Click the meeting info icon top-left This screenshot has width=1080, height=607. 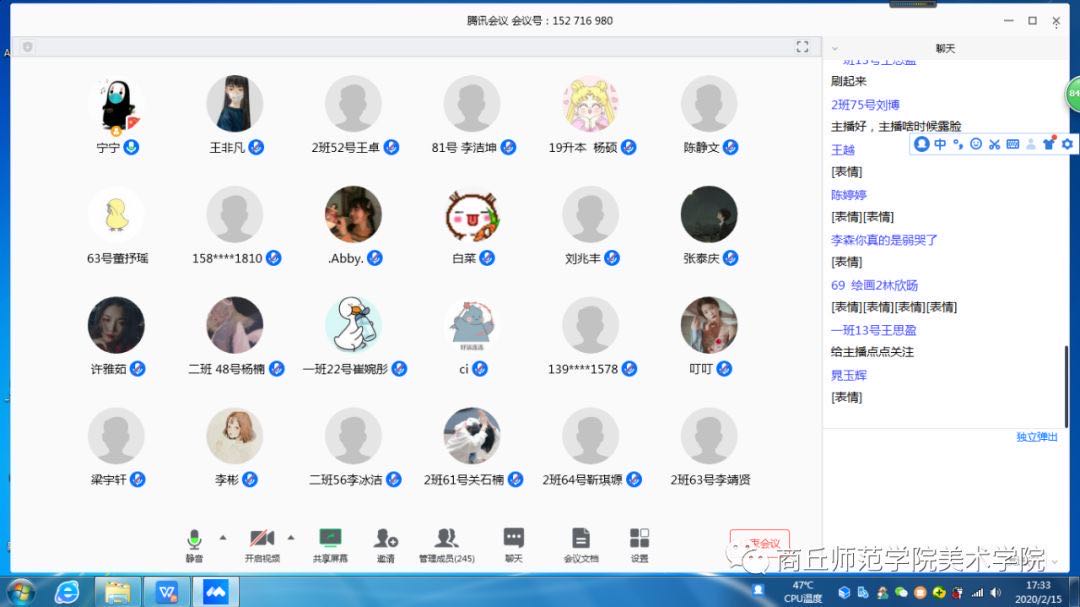(x=28, y=47)
